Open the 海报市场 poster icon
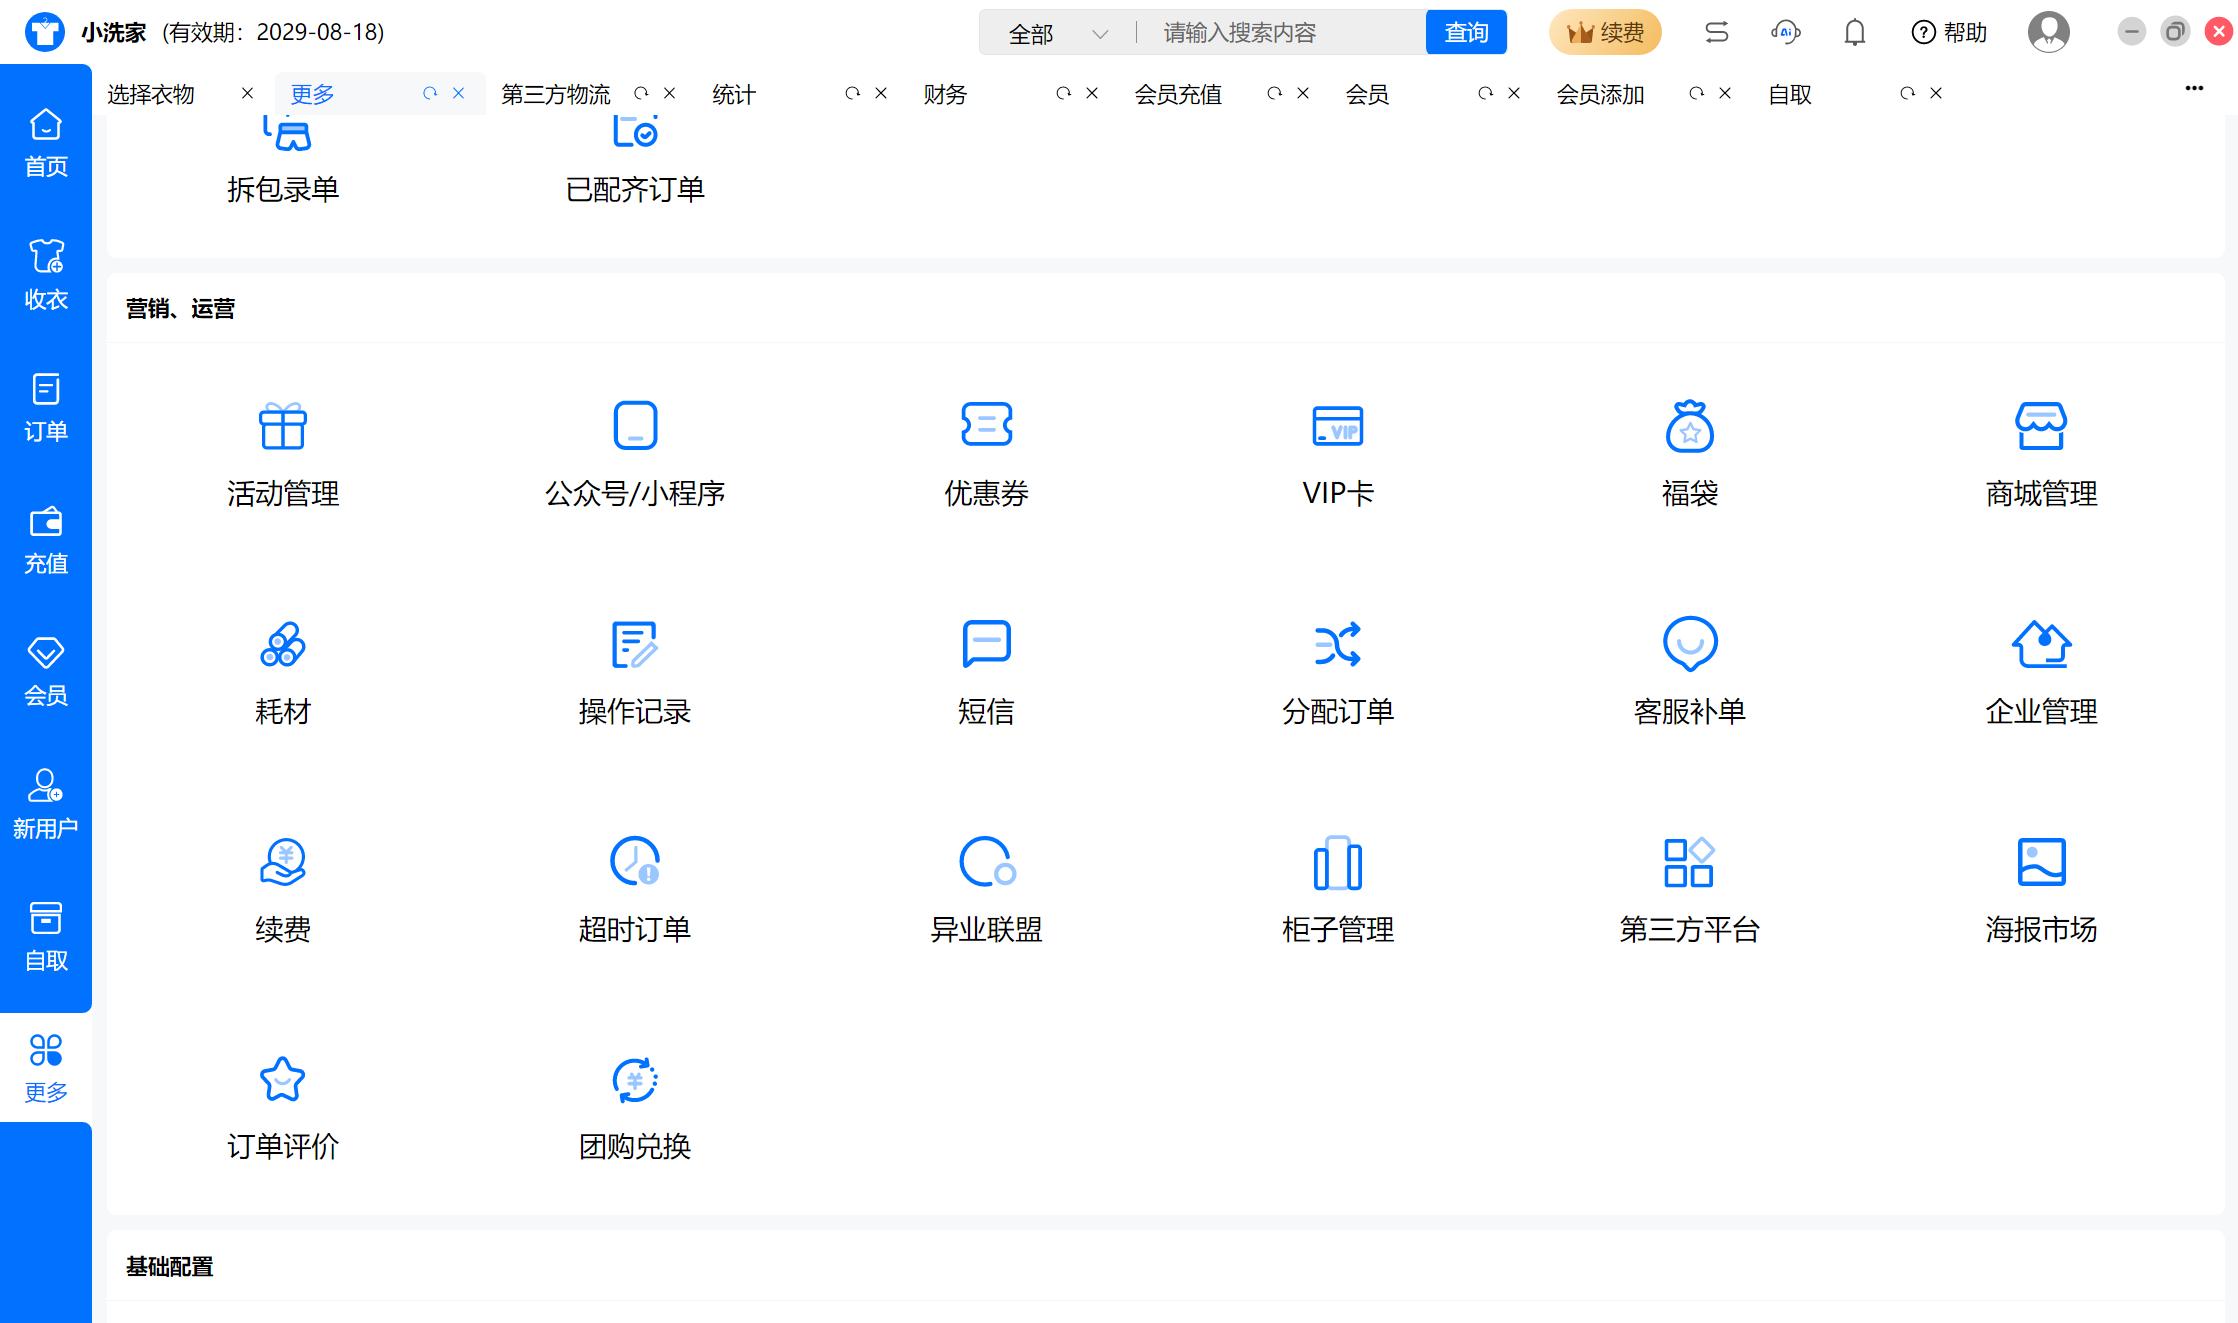The height and width of the screenshot is (1323, 2238). (2041, 862)
